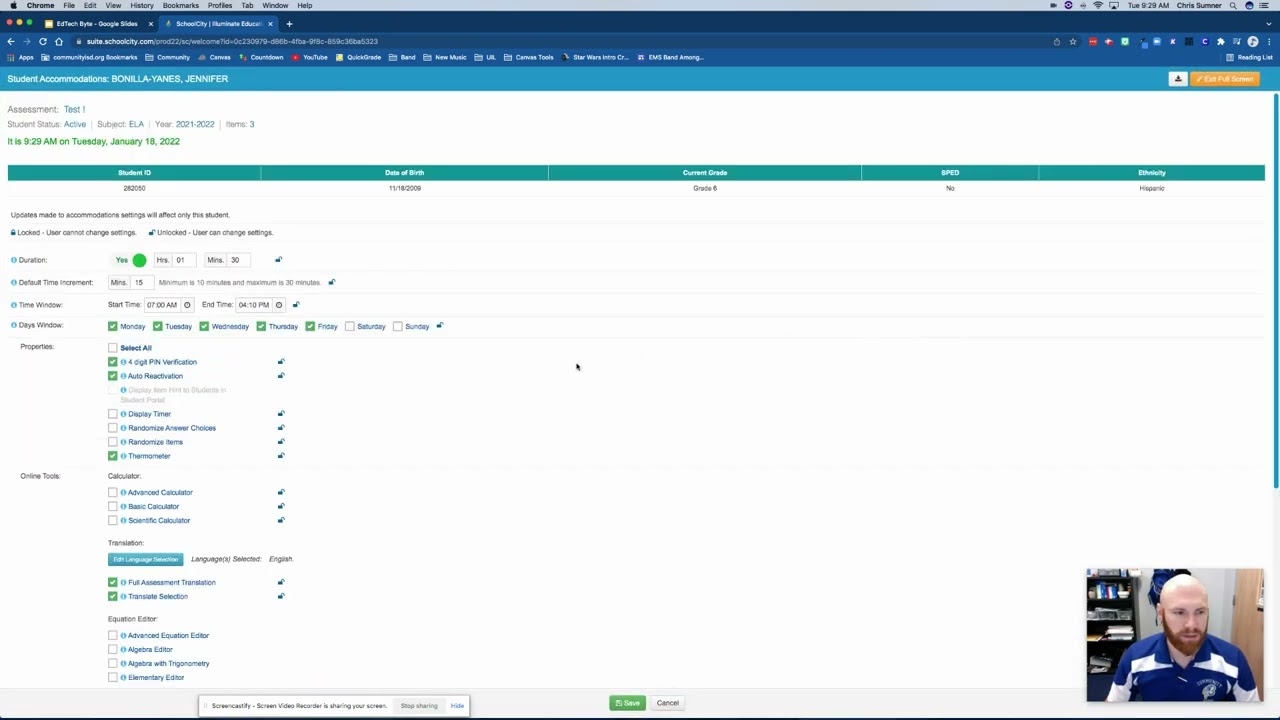Image resolution: width=1280 pixels, height=720 pixels.
Task: Enable the Display Timer checkbox
Action: 113,414
